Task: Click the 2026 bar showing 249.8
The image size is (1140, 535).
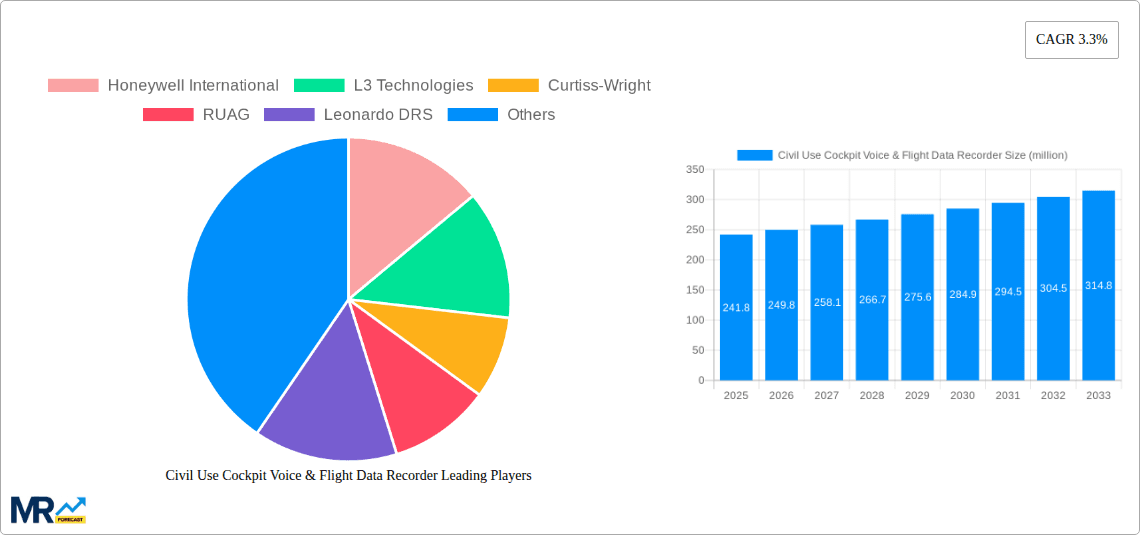Action: [782, 305]
